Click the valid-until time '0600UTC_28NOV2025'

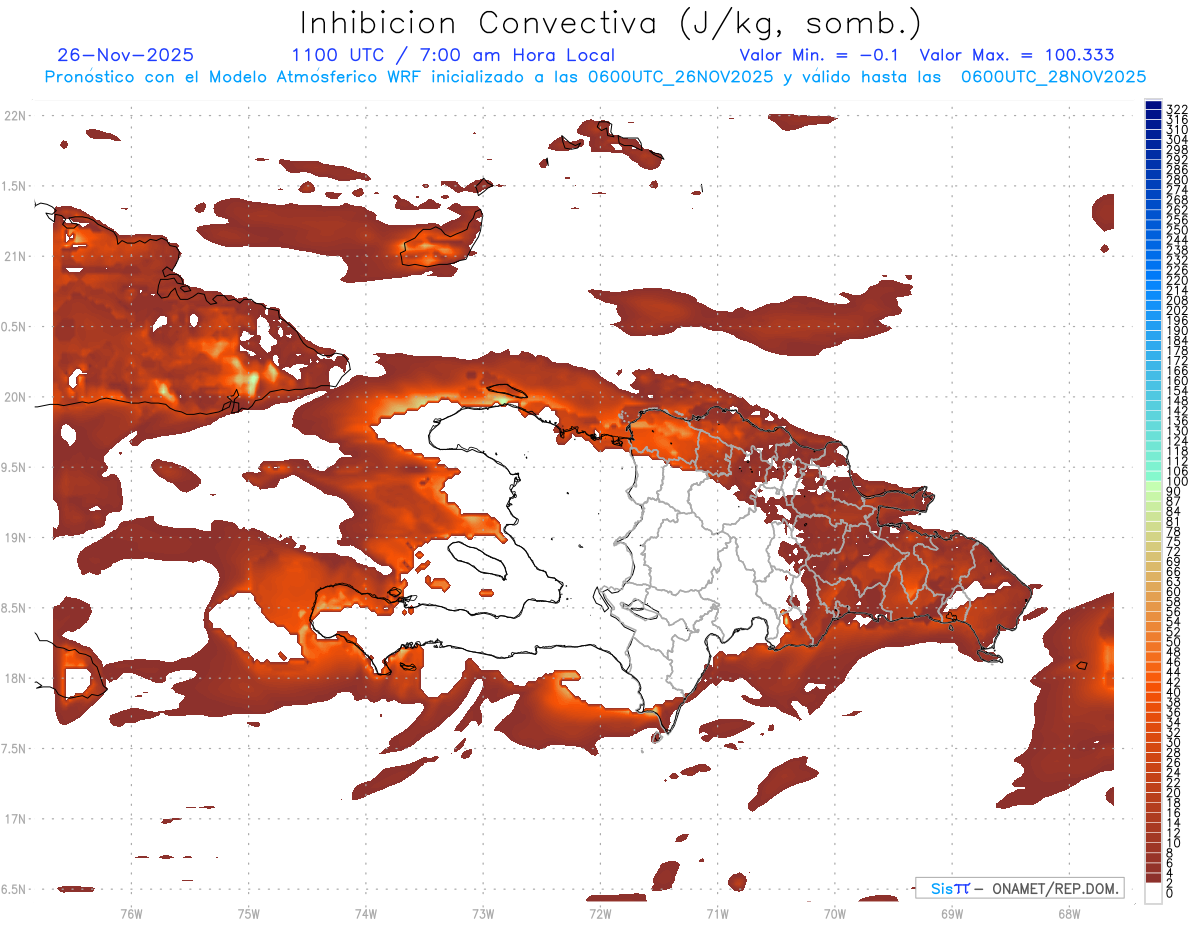click(1053, 77)
